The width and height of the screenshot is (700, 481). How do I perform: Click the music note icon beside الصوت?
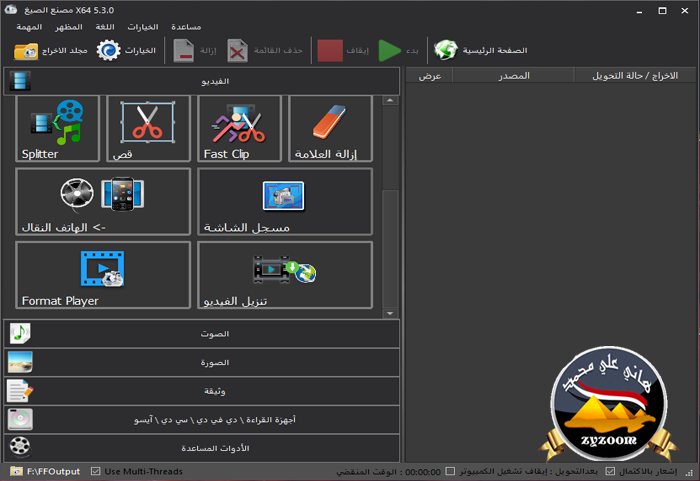click(20, 333)
